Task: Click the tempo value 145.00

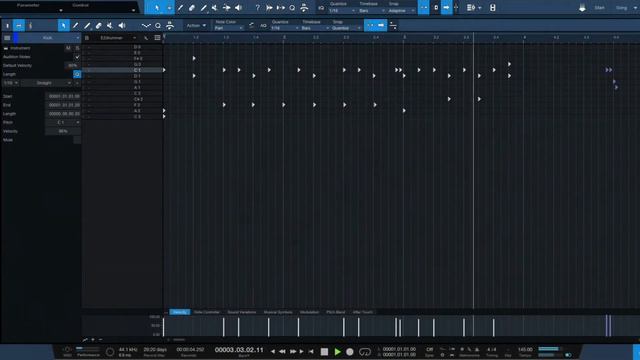Action: coord(525,349)
